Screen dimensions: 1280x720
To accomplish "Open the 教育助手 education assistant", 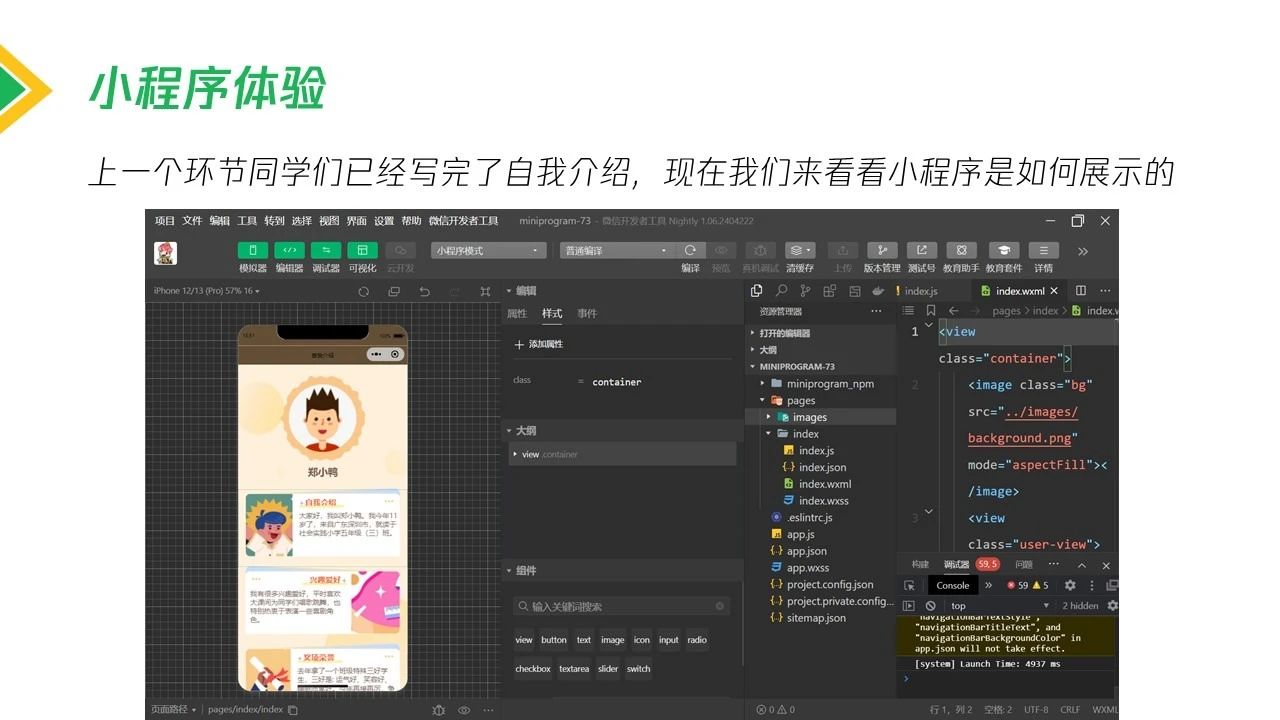I will (961, 250).
